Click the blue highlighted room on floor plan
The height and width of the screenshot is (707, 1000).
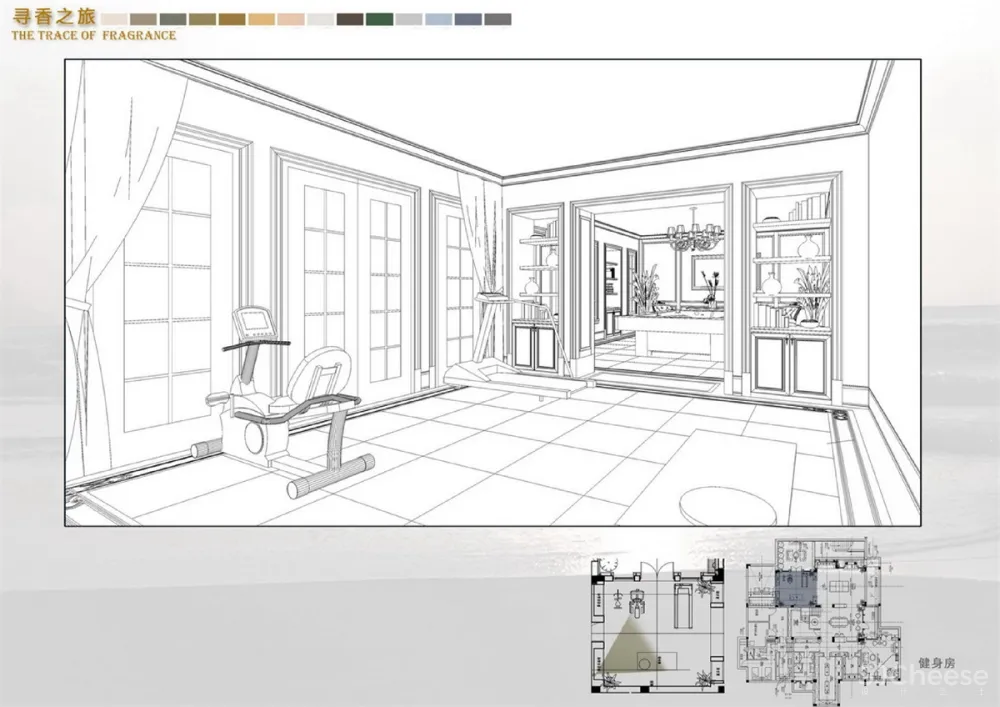(x=795, y=588)
